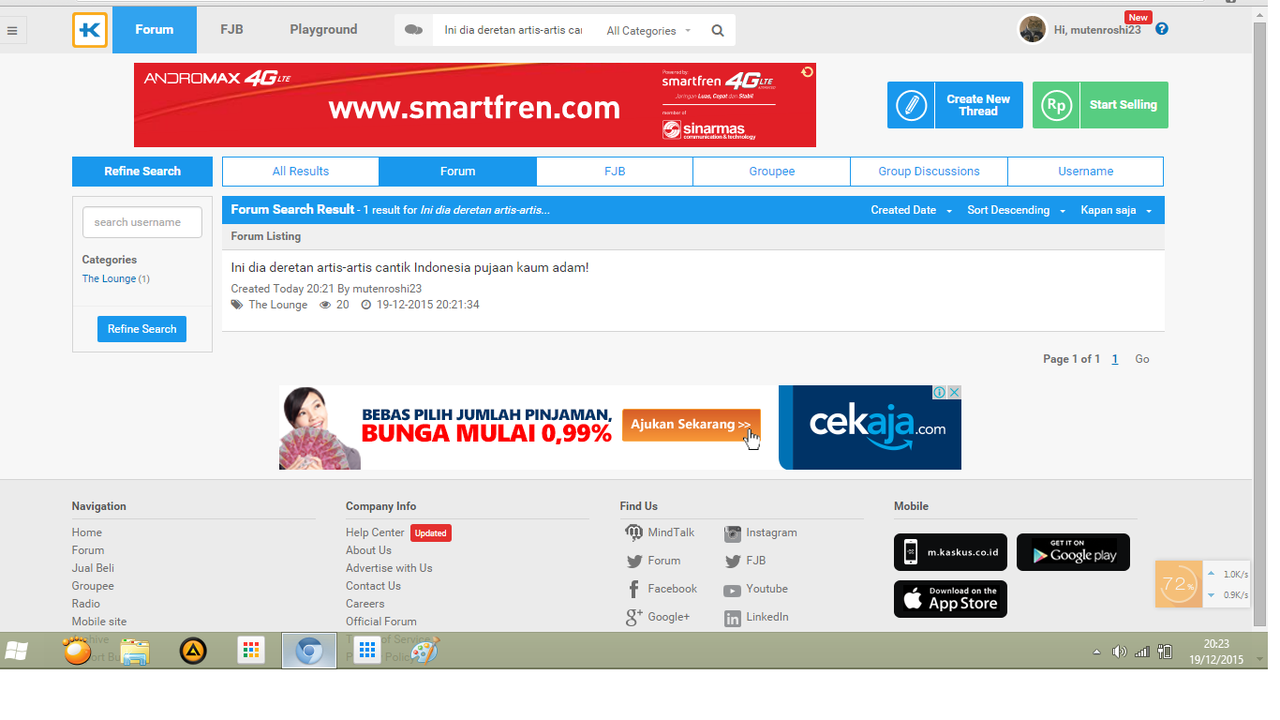The image size is (1280, 720).
Task: Click the 72% memory boost widget
Action: (1179, 585)
